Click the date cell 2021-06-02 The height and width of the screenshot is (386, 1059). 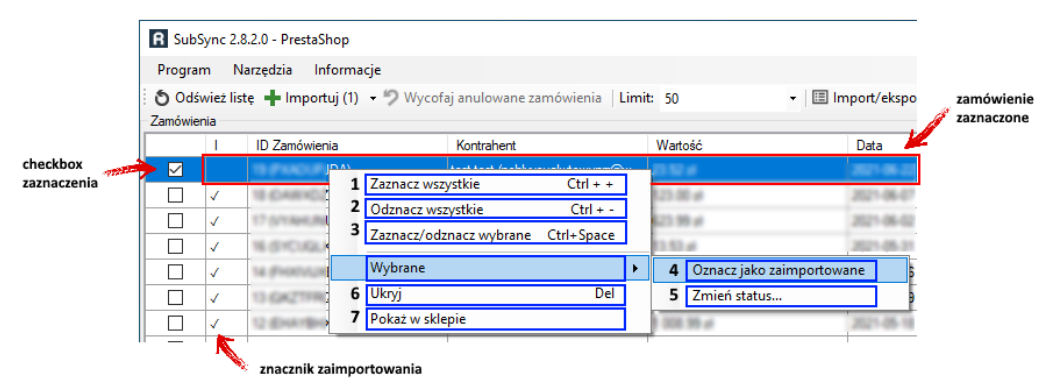pyautogui.click(x=883, y=221)
